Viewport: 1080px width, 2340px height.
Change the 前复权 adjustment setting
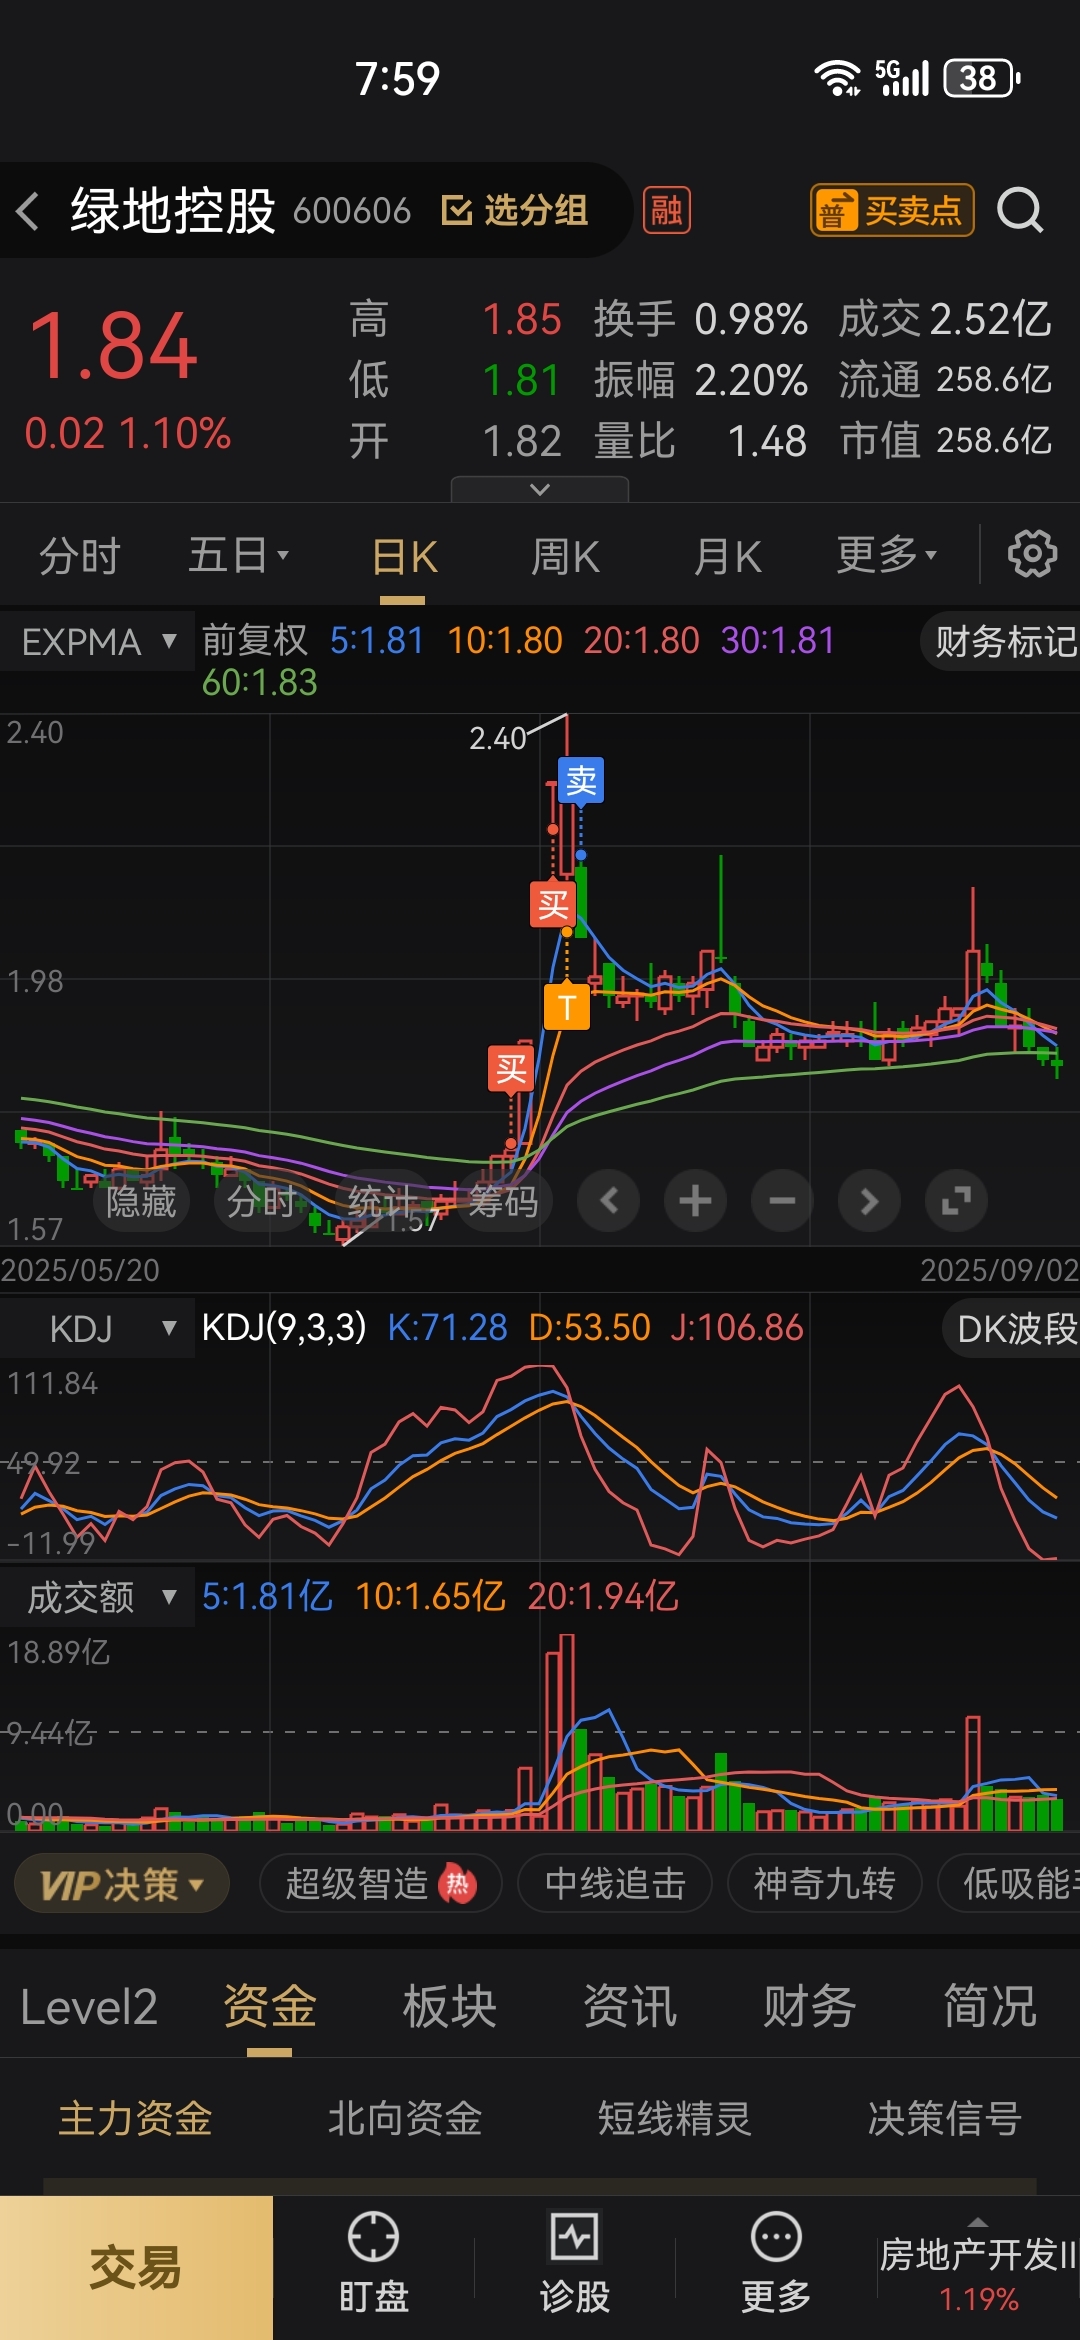(x=255, y=640)
